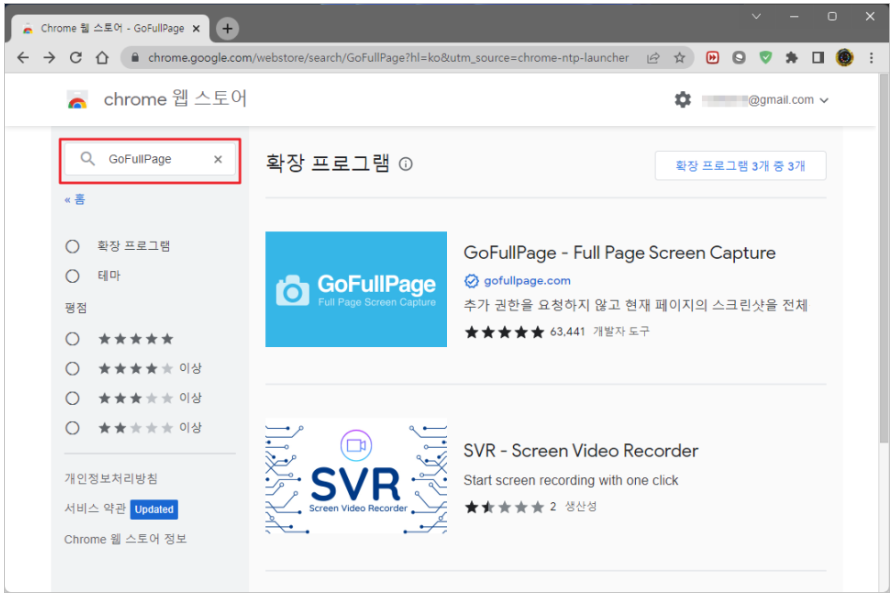Open web store settings gear
Screen dimensions: 894x597
[x=682, y=100]
